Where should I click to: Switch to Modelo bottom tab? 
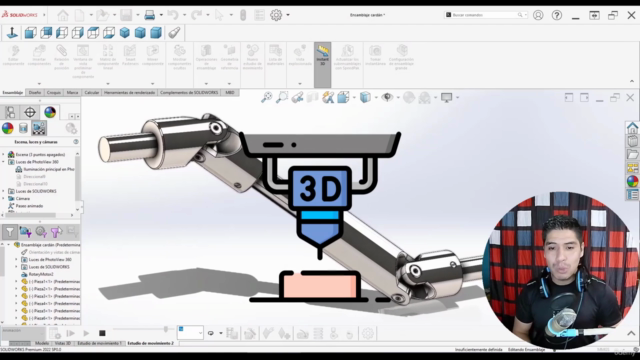[x=42, y=343]
